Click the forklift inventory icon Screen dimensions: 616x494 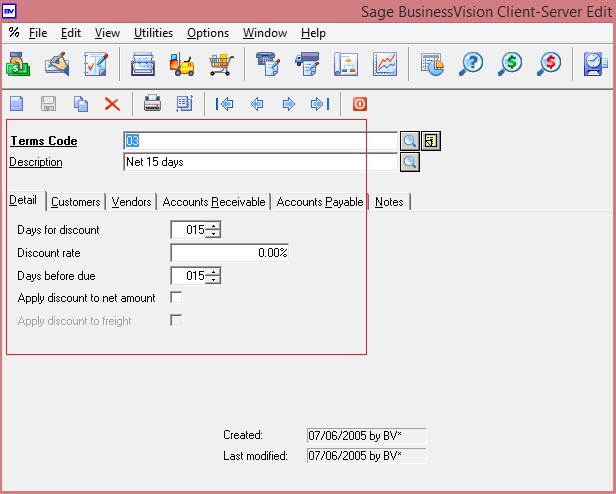click(x=183, y=66)
